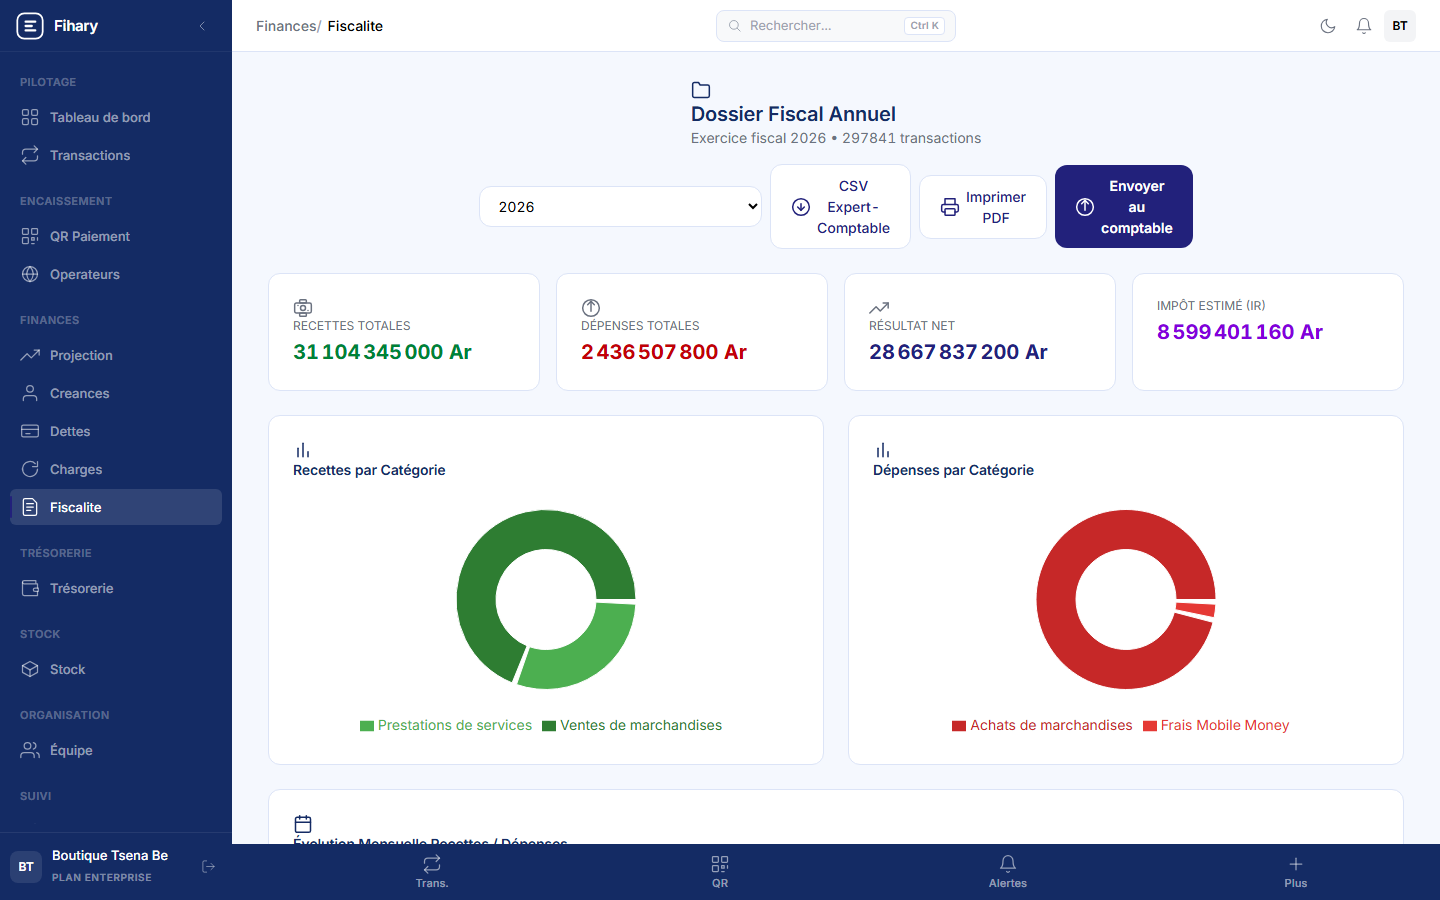Click the Charges pie icon
1440x900 pixels.
point(30,469)
